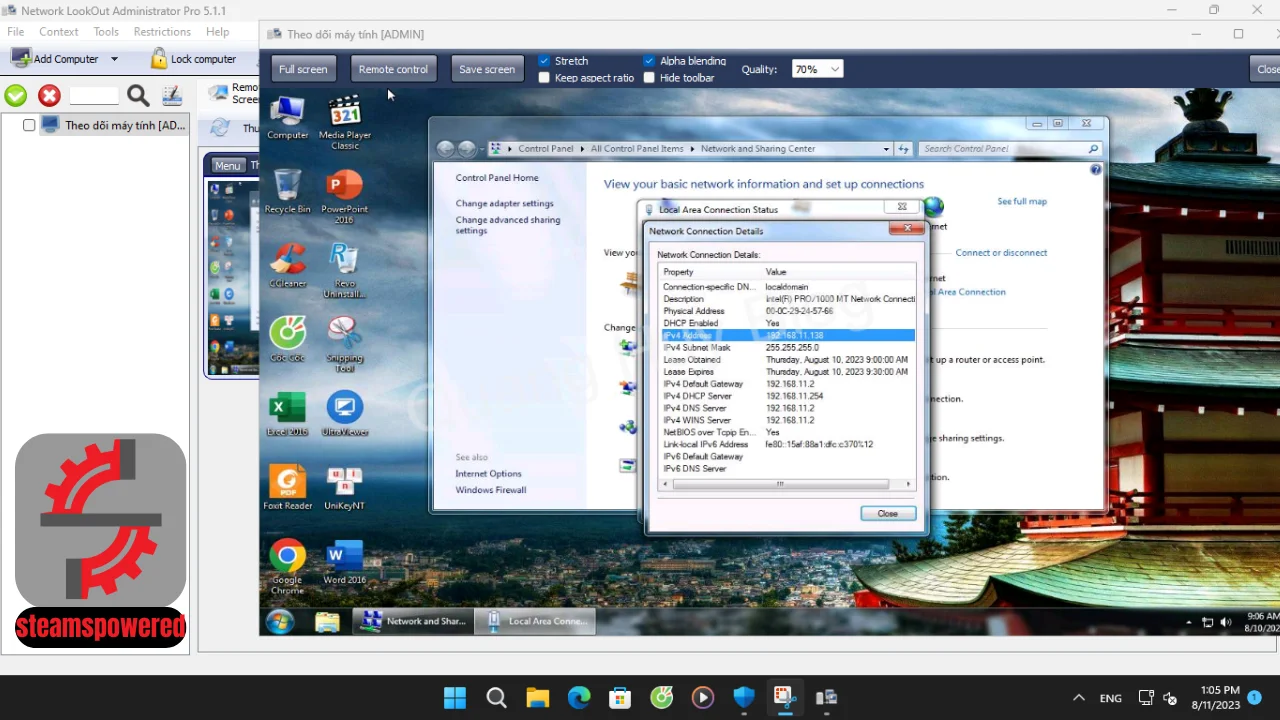Click Network and Sharing remote taskbar button
This screenshot has height=720, width=1280.
(414, 621)
